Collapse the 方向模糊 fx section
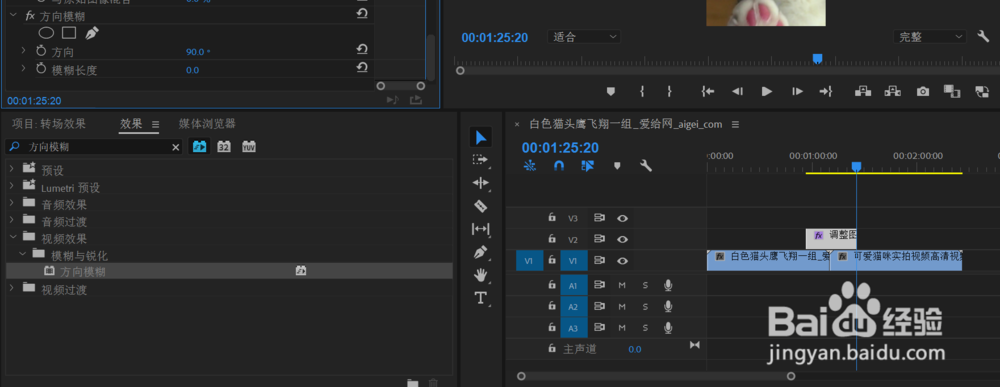 click(12, 15)
